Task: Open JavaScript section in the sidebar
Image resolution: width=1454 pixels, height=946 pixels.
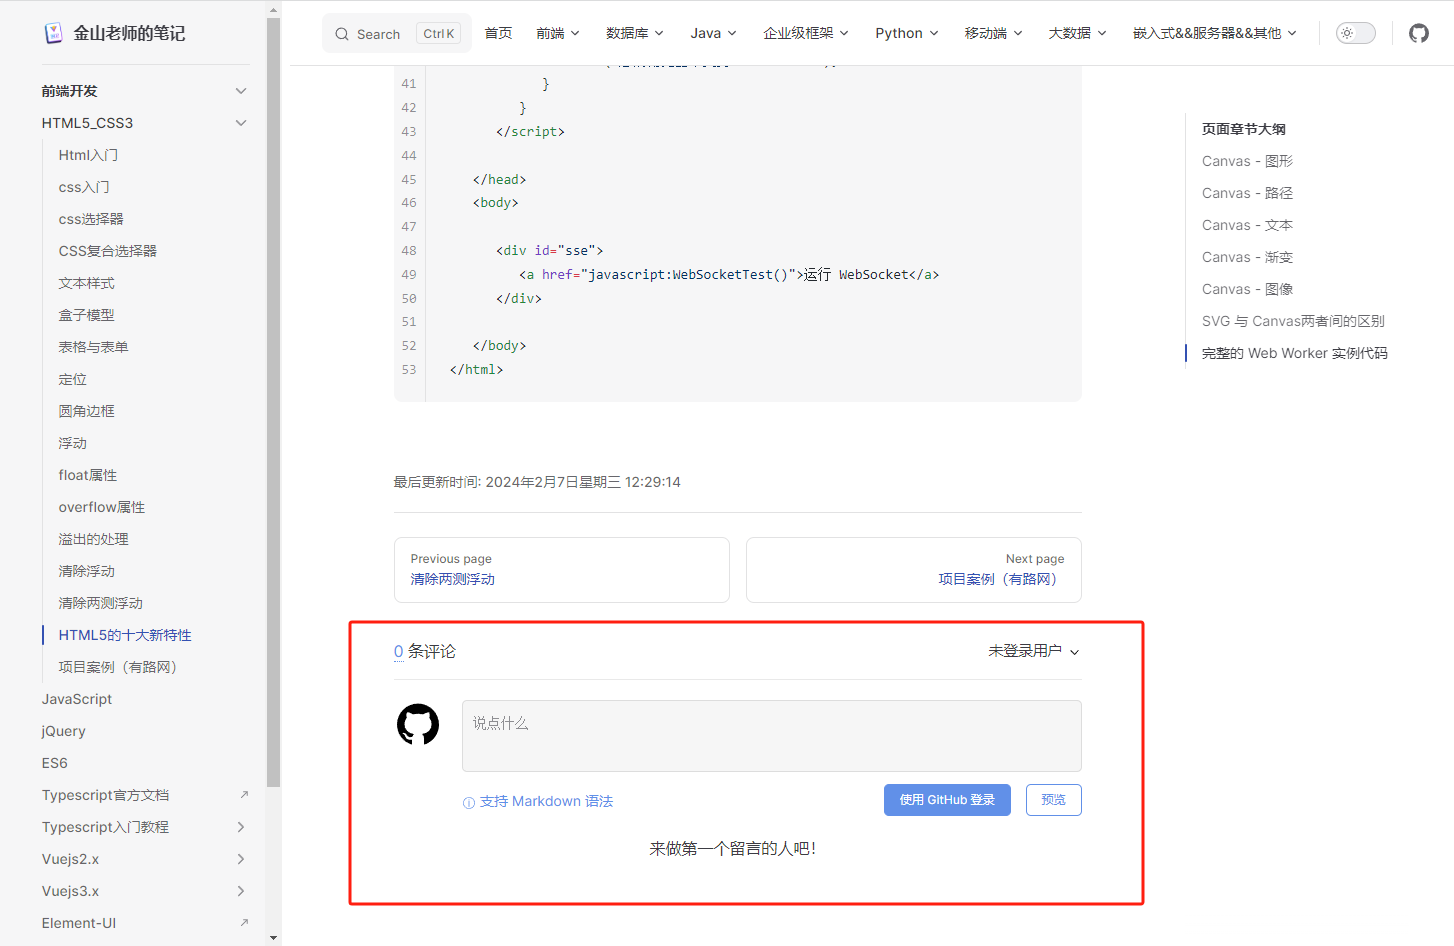Action: 77,699
